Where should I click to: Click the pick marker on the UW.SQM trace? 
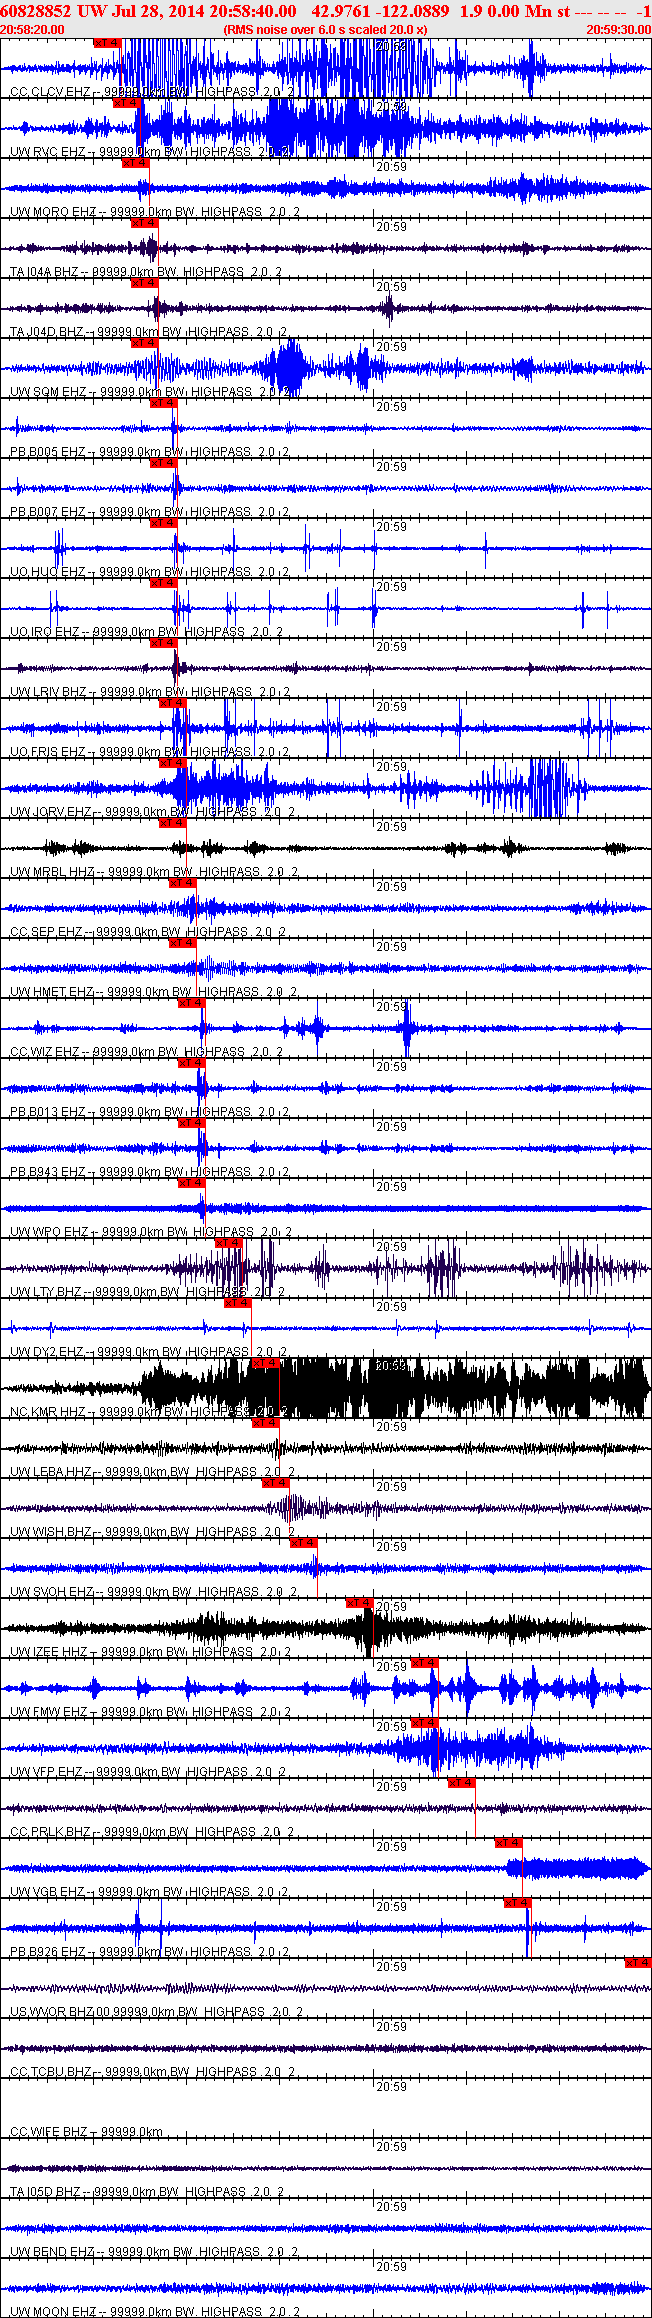click(145, 343)
